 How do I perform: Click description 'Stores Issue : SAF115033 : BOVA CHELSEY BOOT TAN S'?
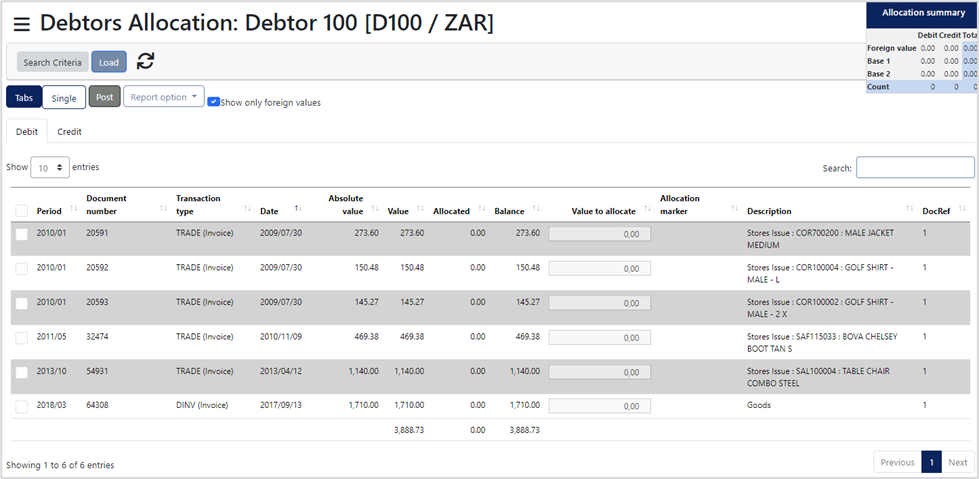822,342
